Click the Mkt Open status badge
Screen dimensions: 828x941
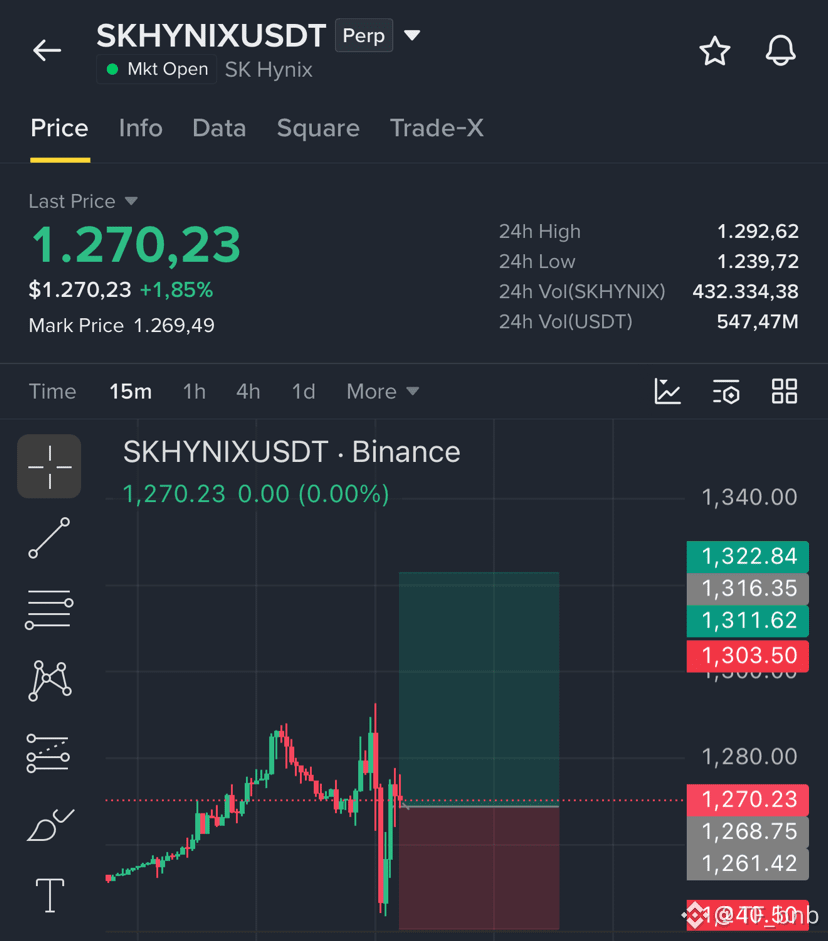(157, 69)
